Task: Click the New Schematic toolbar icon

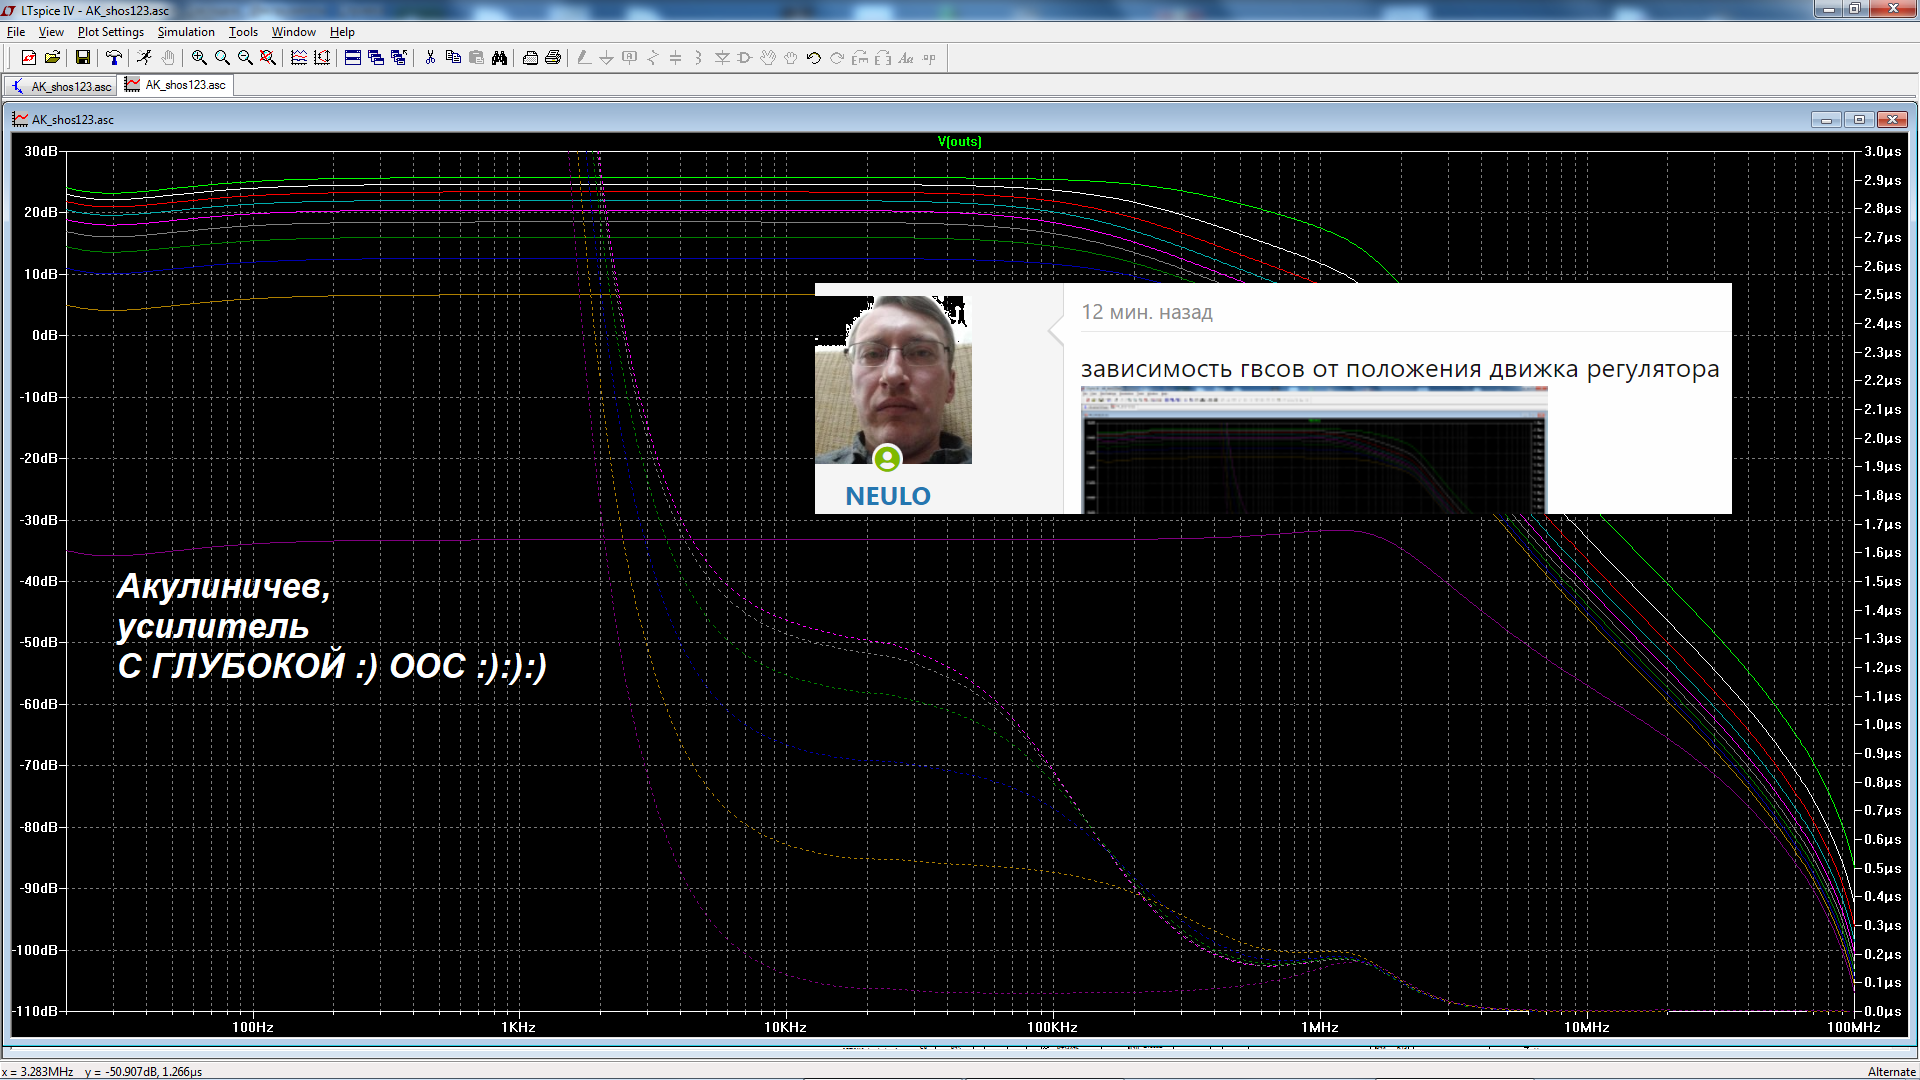Action: tap(29, 58)
